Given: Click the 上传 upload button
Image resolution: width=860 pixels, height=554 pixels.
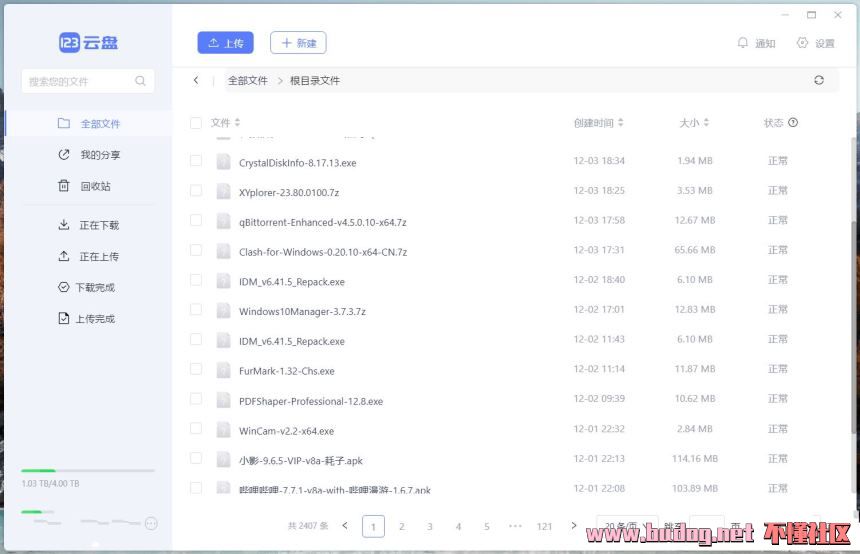Looking at the screenshot, I should 225,43.
